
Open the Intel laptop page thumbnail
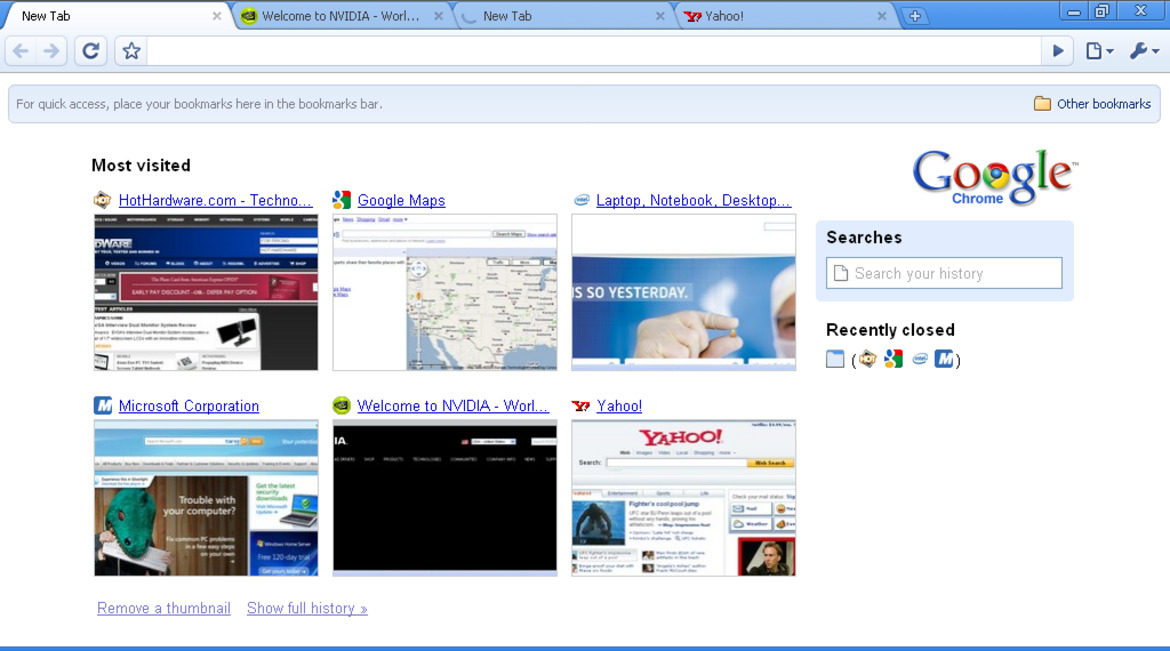(x=683, y=292)
